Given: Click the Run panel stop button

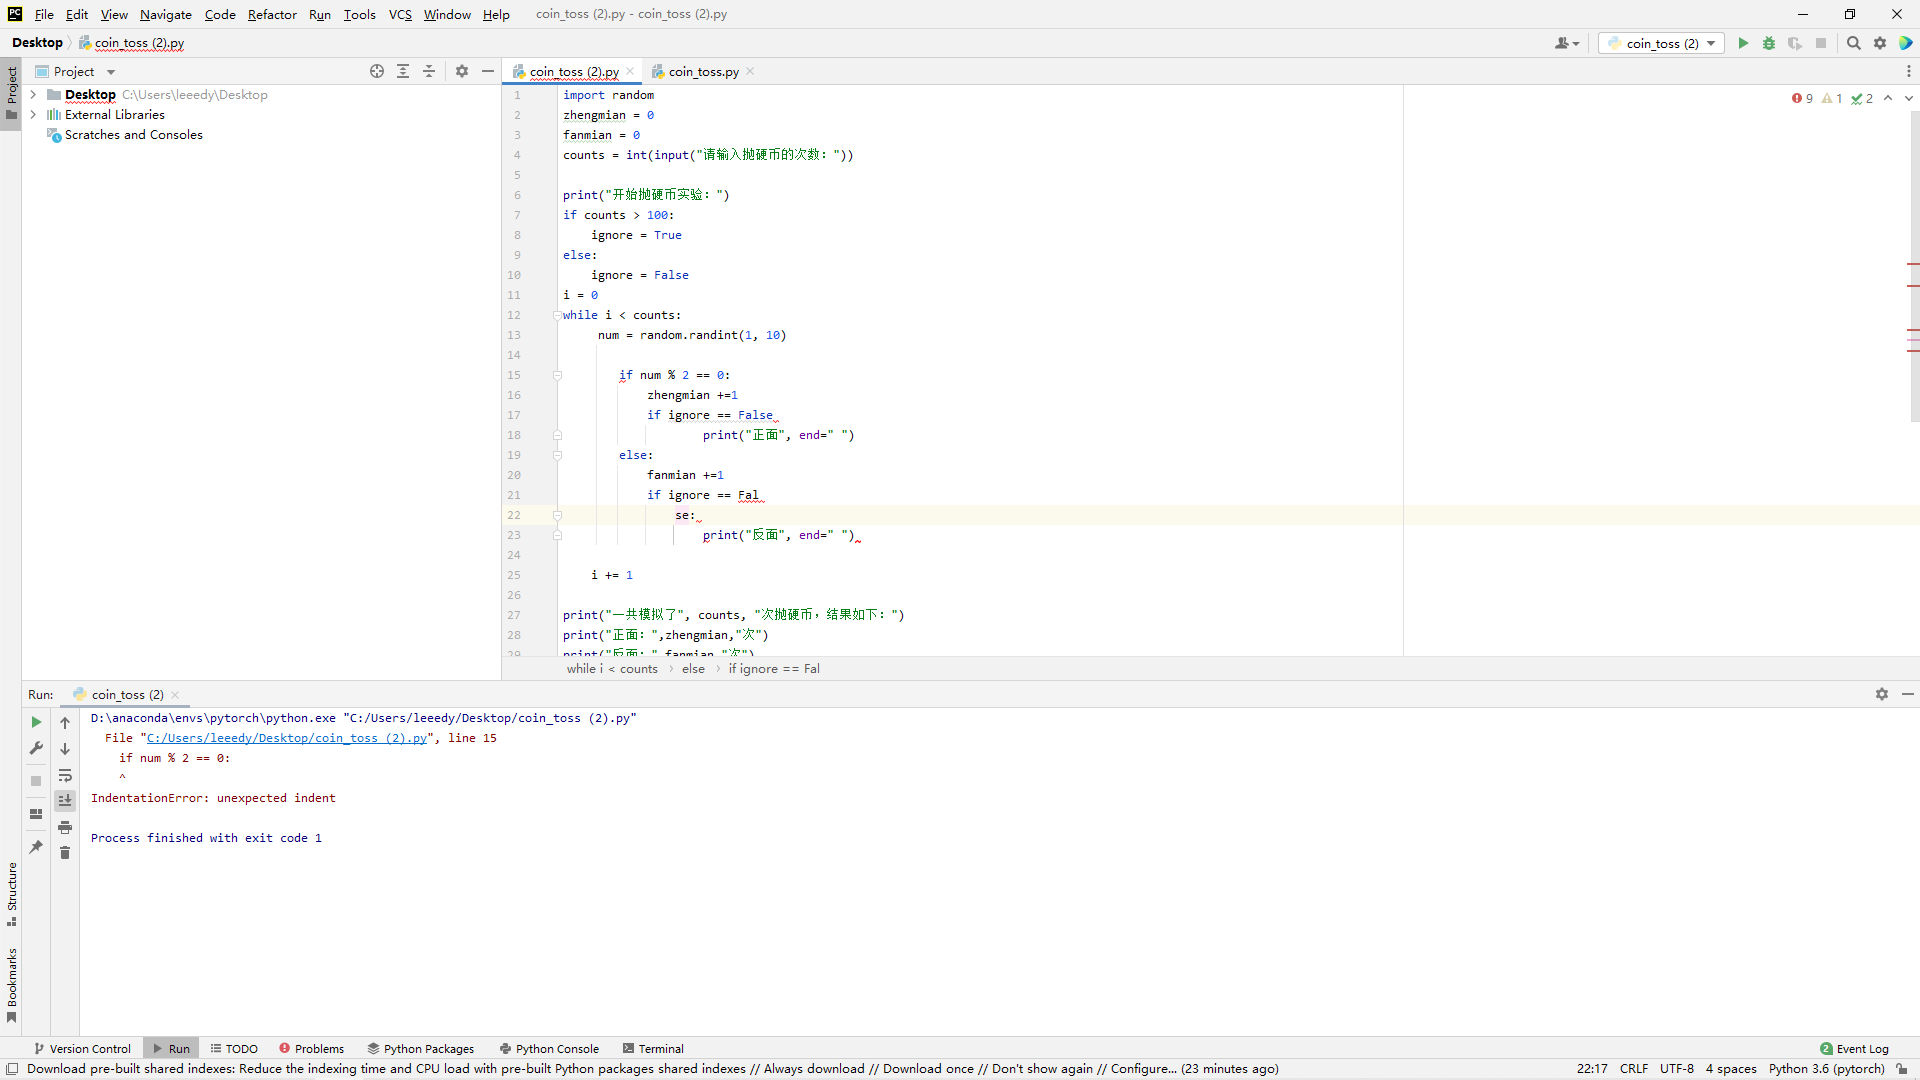Looking at the screenshot, I should point(36,781).
